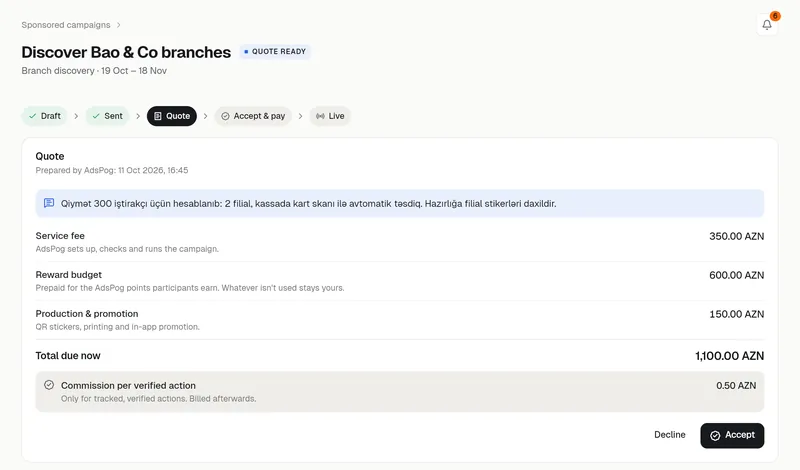The height and width of the screenshot is (470, 800).
Task: Select the Draft step
Action: (x=44, y=116)
